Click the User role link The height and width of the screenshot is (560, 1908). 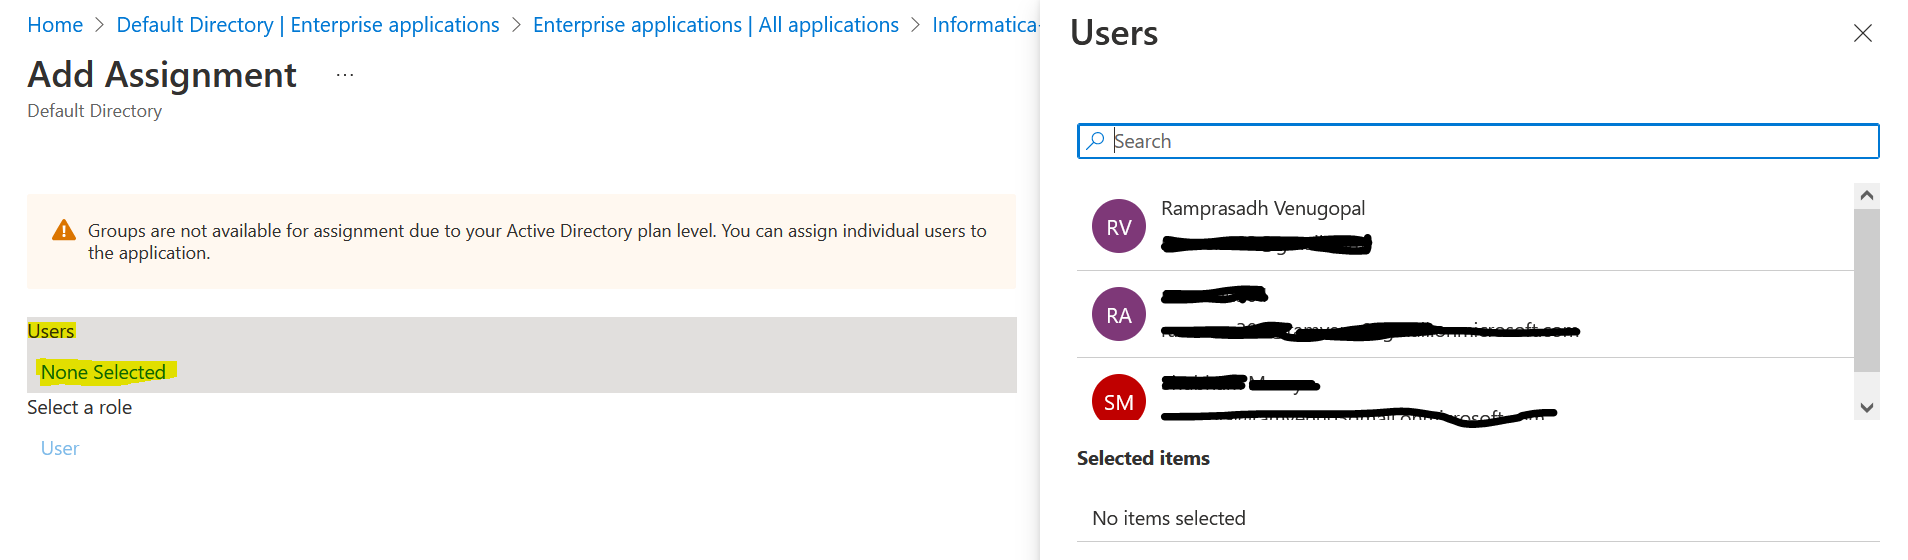pos(60,448)
